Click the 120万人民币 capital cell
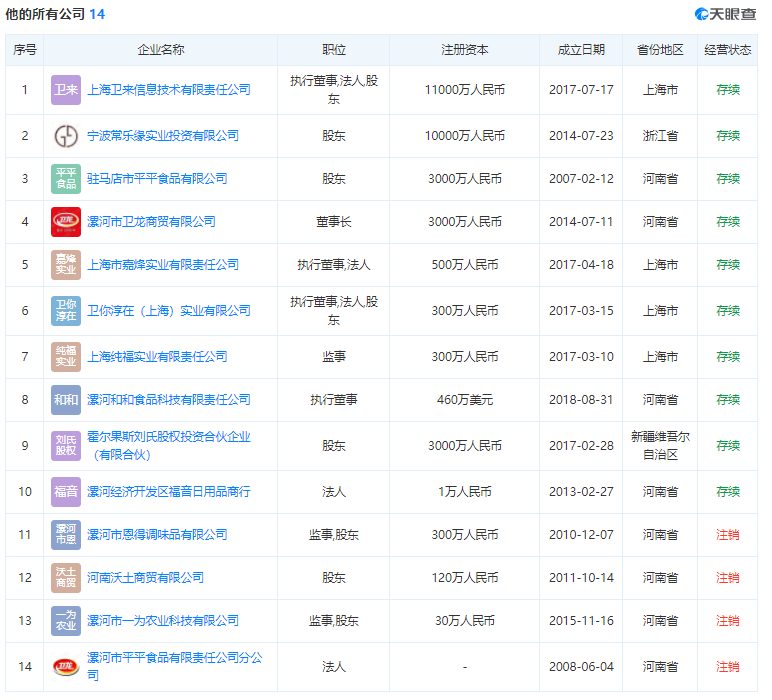The height and width of the screenshot is (700, 772). click(x=465, y=578)
